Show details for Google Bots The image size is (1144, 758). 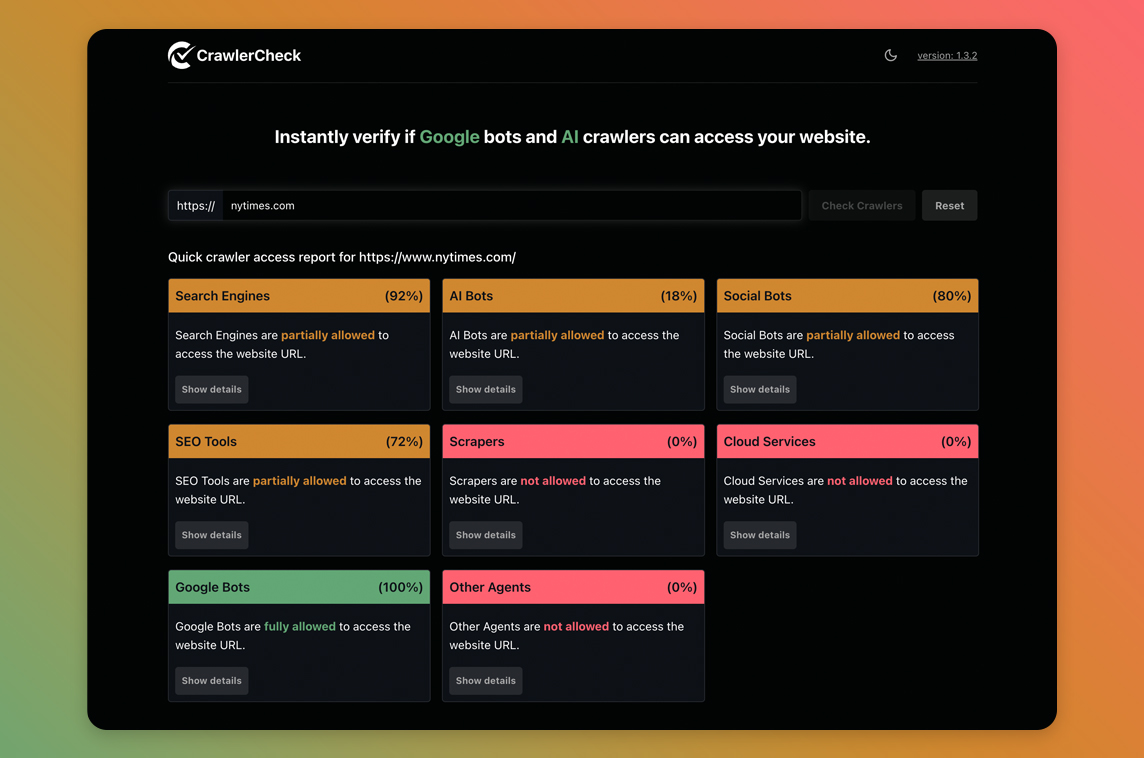(x=212, y=681)
